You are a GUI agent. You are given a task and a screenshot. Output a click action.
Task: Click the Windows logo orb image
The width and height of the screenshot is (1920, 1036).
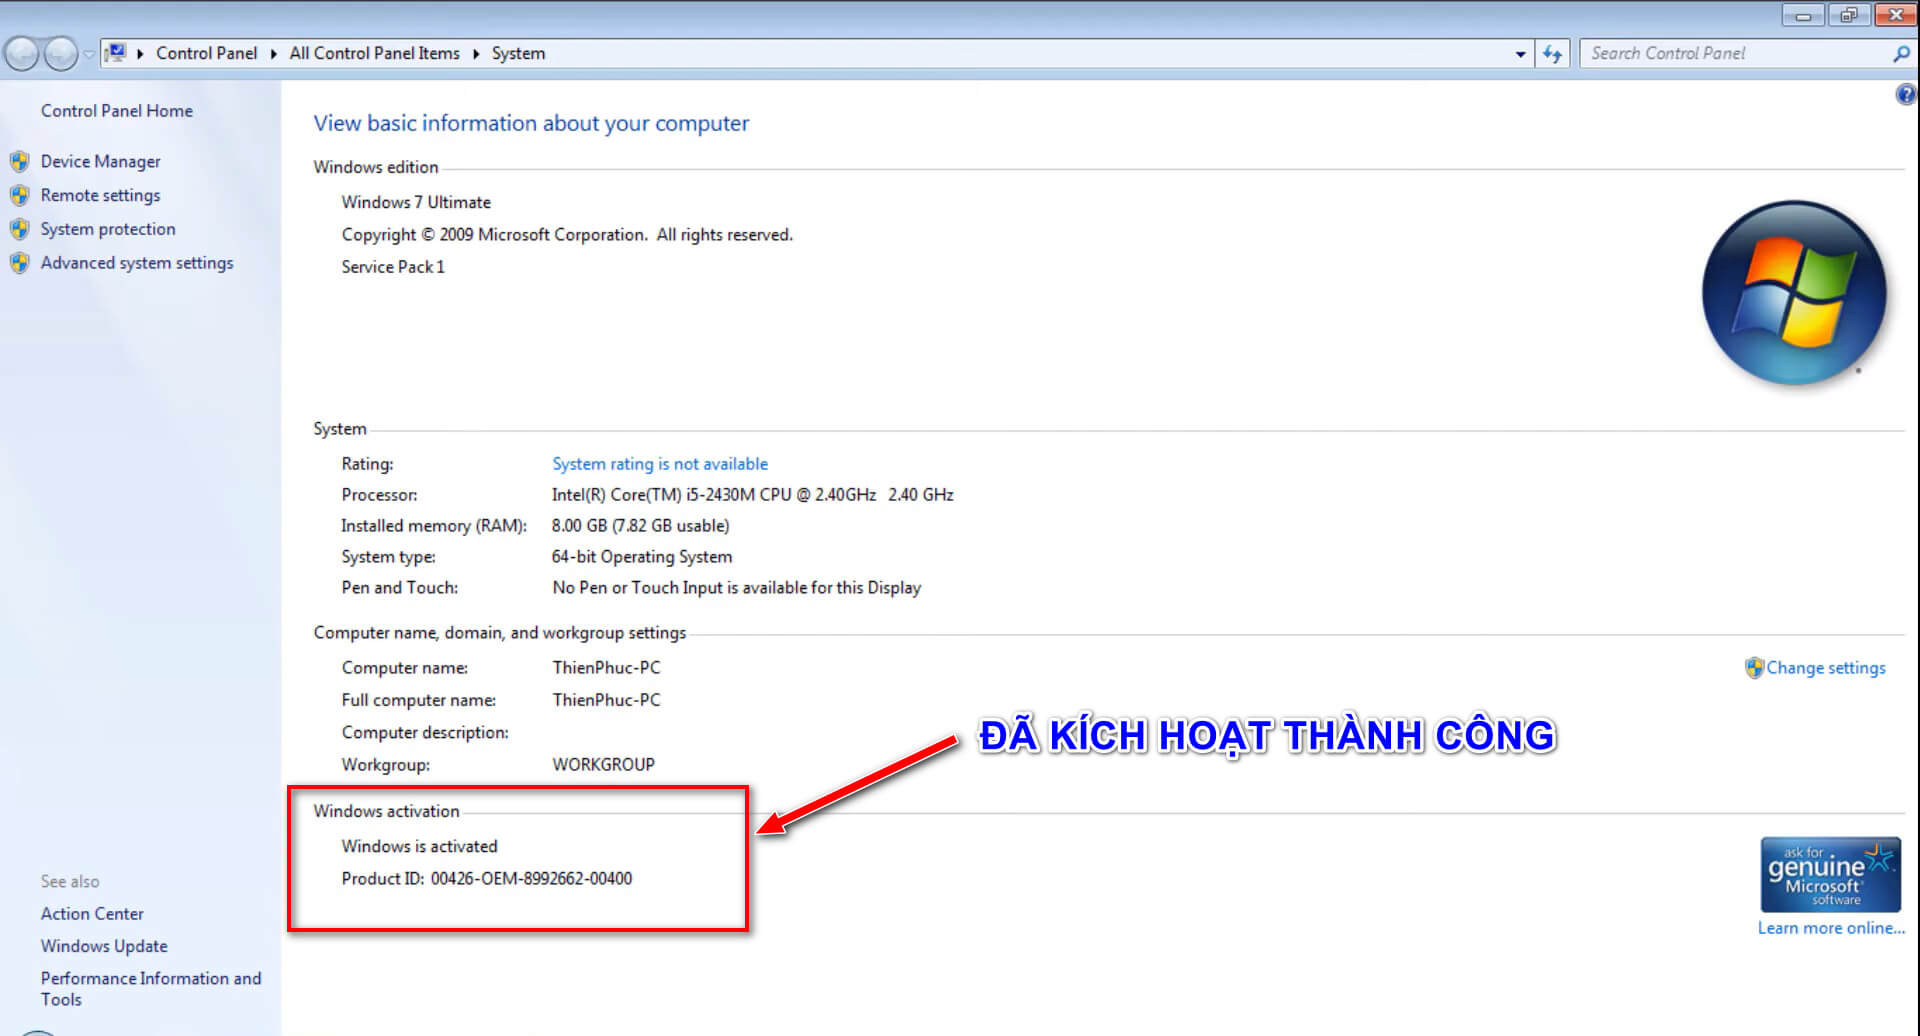coord(1794,293)
